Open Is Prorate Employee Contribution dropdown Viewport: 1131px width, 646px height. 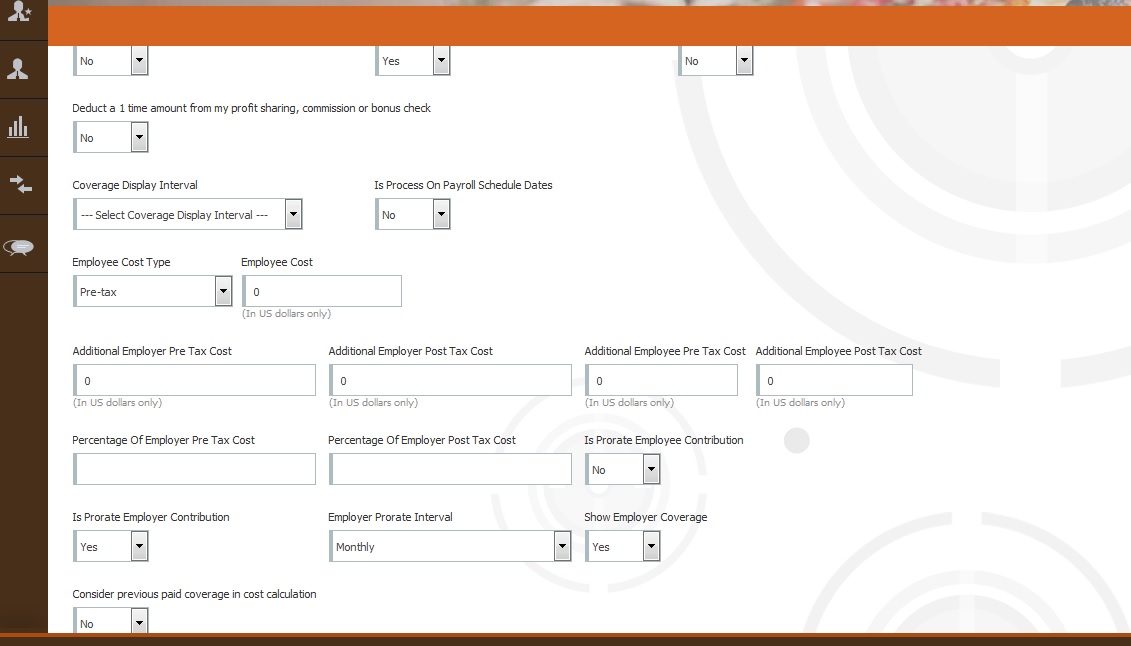pos(622,469)
